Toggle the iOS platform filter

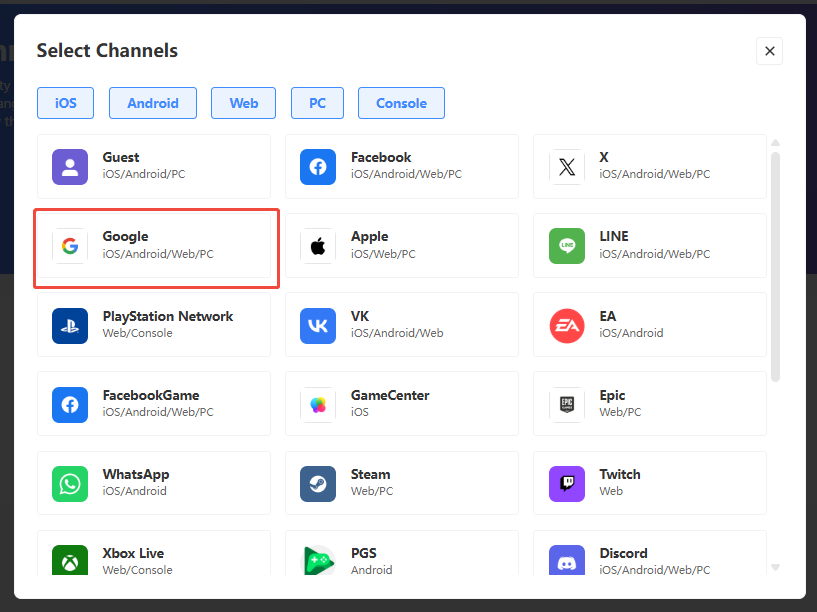point(65,103)
